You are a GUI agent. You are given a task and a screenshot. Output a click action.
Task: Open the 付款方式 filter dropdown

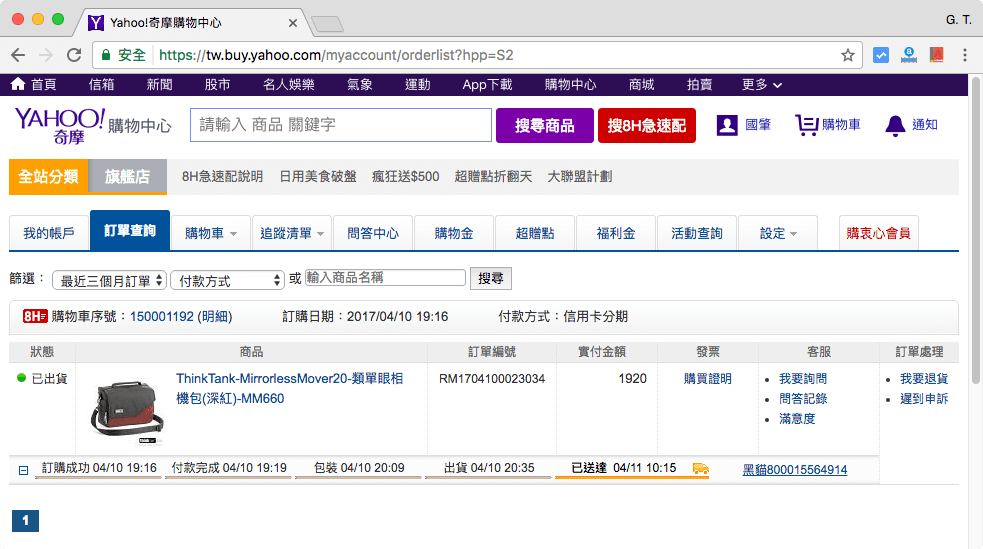228,280
